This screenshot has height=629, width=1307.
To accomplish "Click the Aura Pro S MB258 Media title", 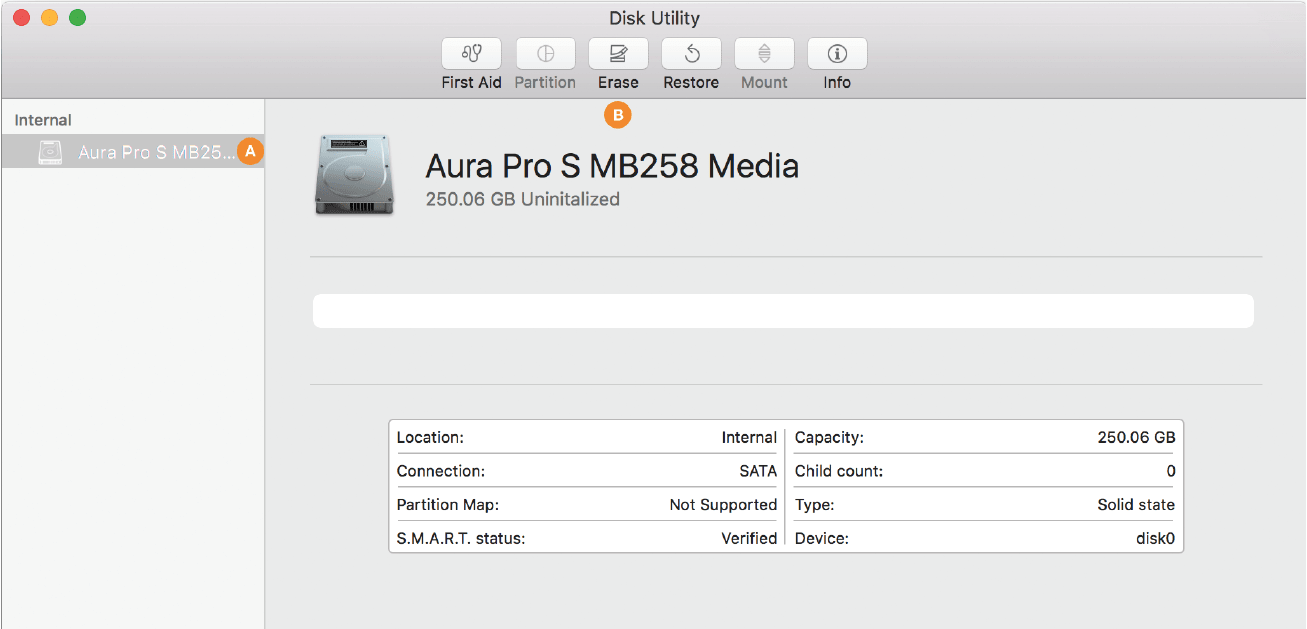I will [x=612, y=165].
